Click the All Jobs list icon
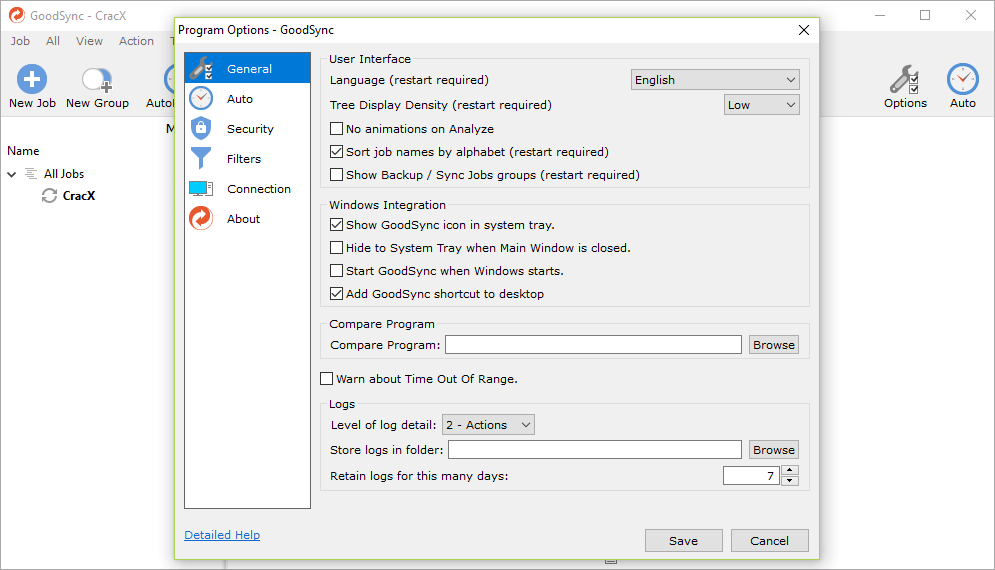 pos(30,173)
